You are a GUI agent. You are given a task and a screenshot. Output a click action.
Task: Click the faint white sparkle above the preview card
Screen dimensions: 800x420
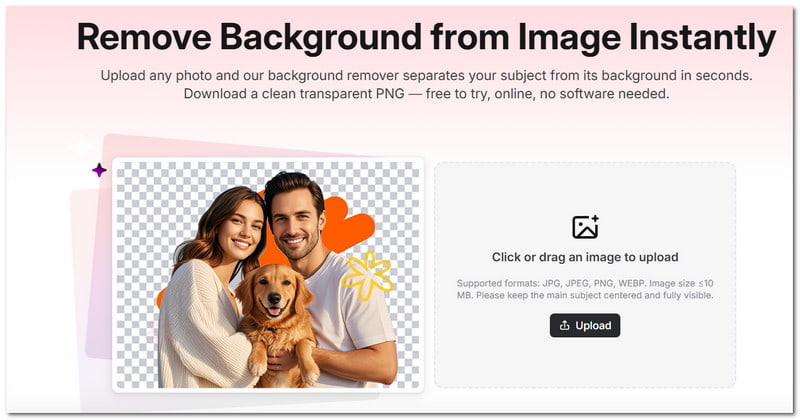click(82, 147)
